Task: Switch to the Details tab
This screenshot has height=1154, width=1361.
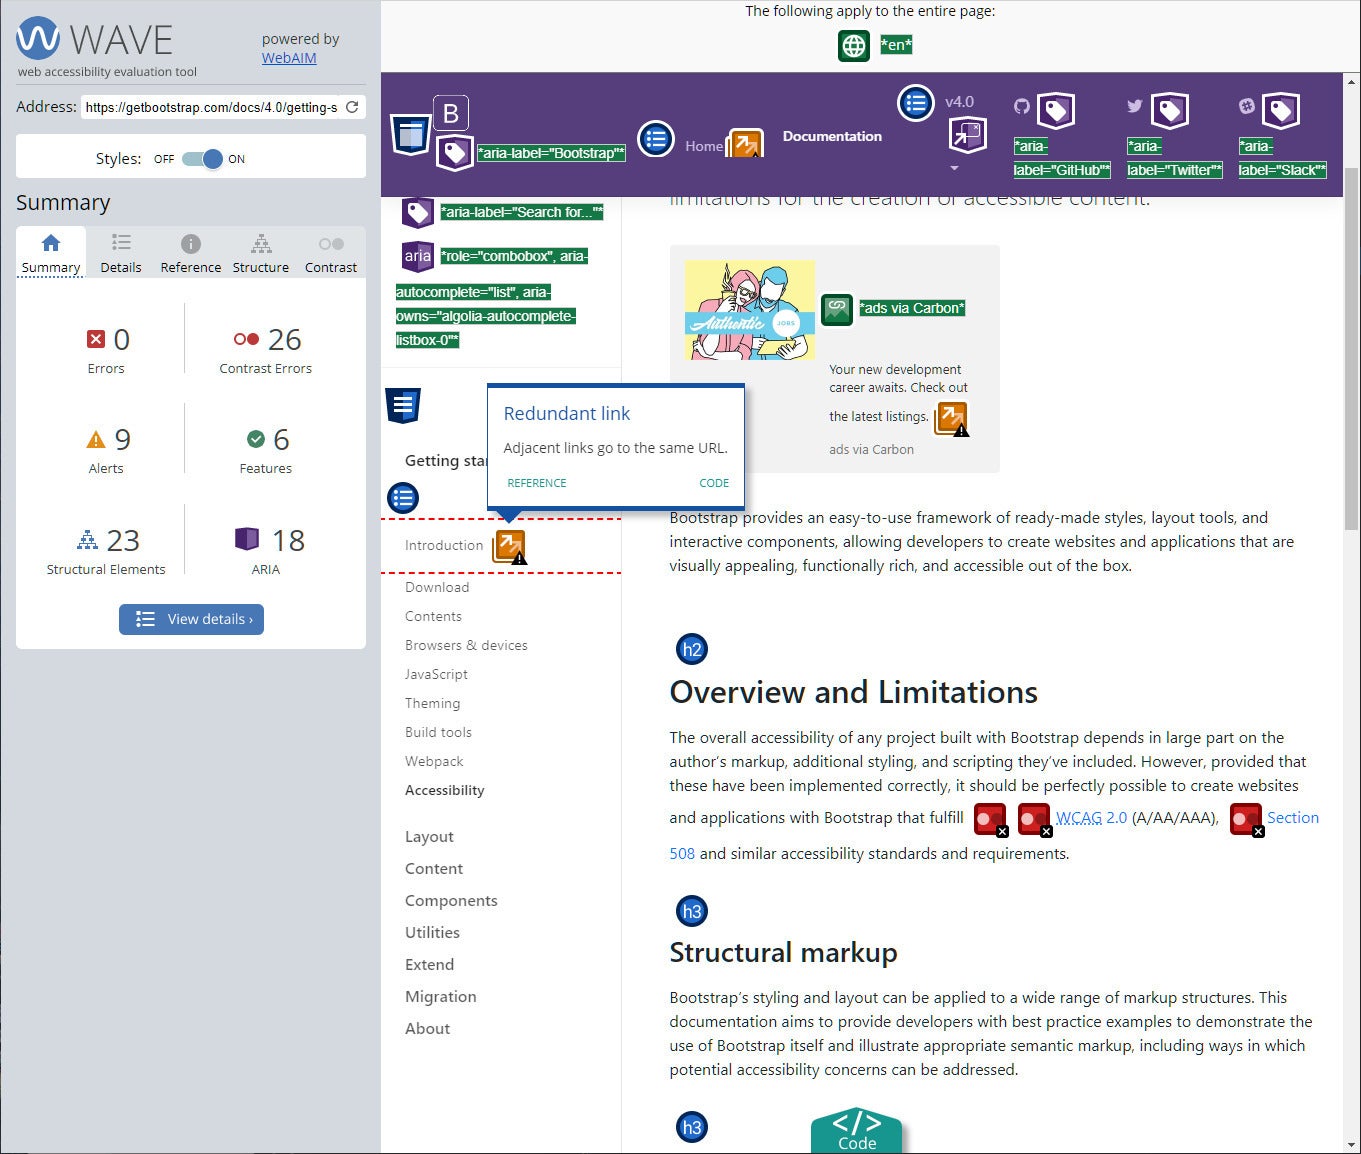Action: tap(121, 253)
